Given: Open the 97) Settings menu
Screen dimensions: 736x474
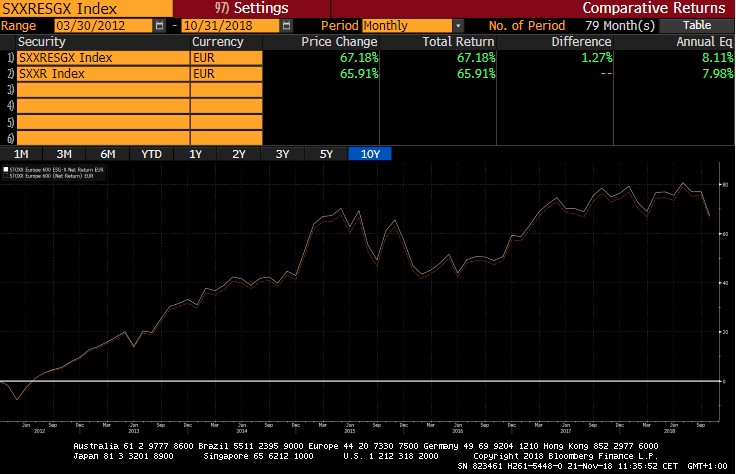Looking at the screenshot, I should [x=252, y=8].
